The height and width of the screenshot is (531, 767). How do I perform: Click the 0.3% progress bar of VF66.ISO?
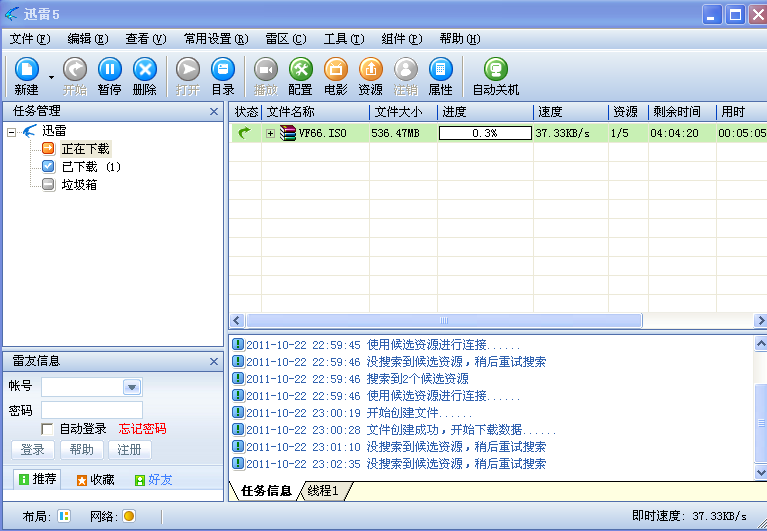coord(485,133)
